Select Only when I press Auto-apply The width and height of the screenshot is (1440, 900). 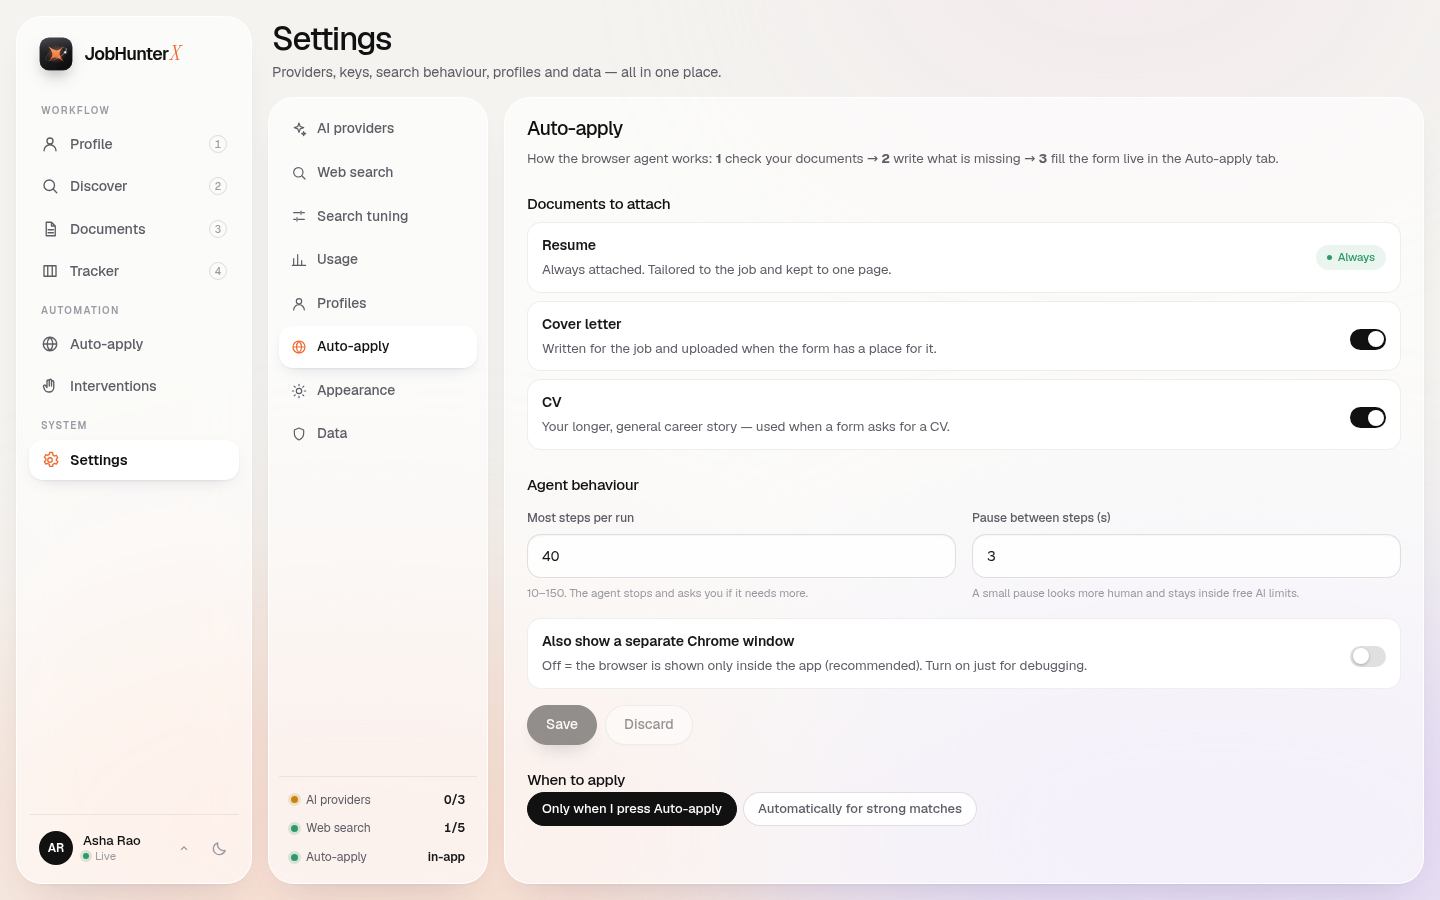point(632,809)
